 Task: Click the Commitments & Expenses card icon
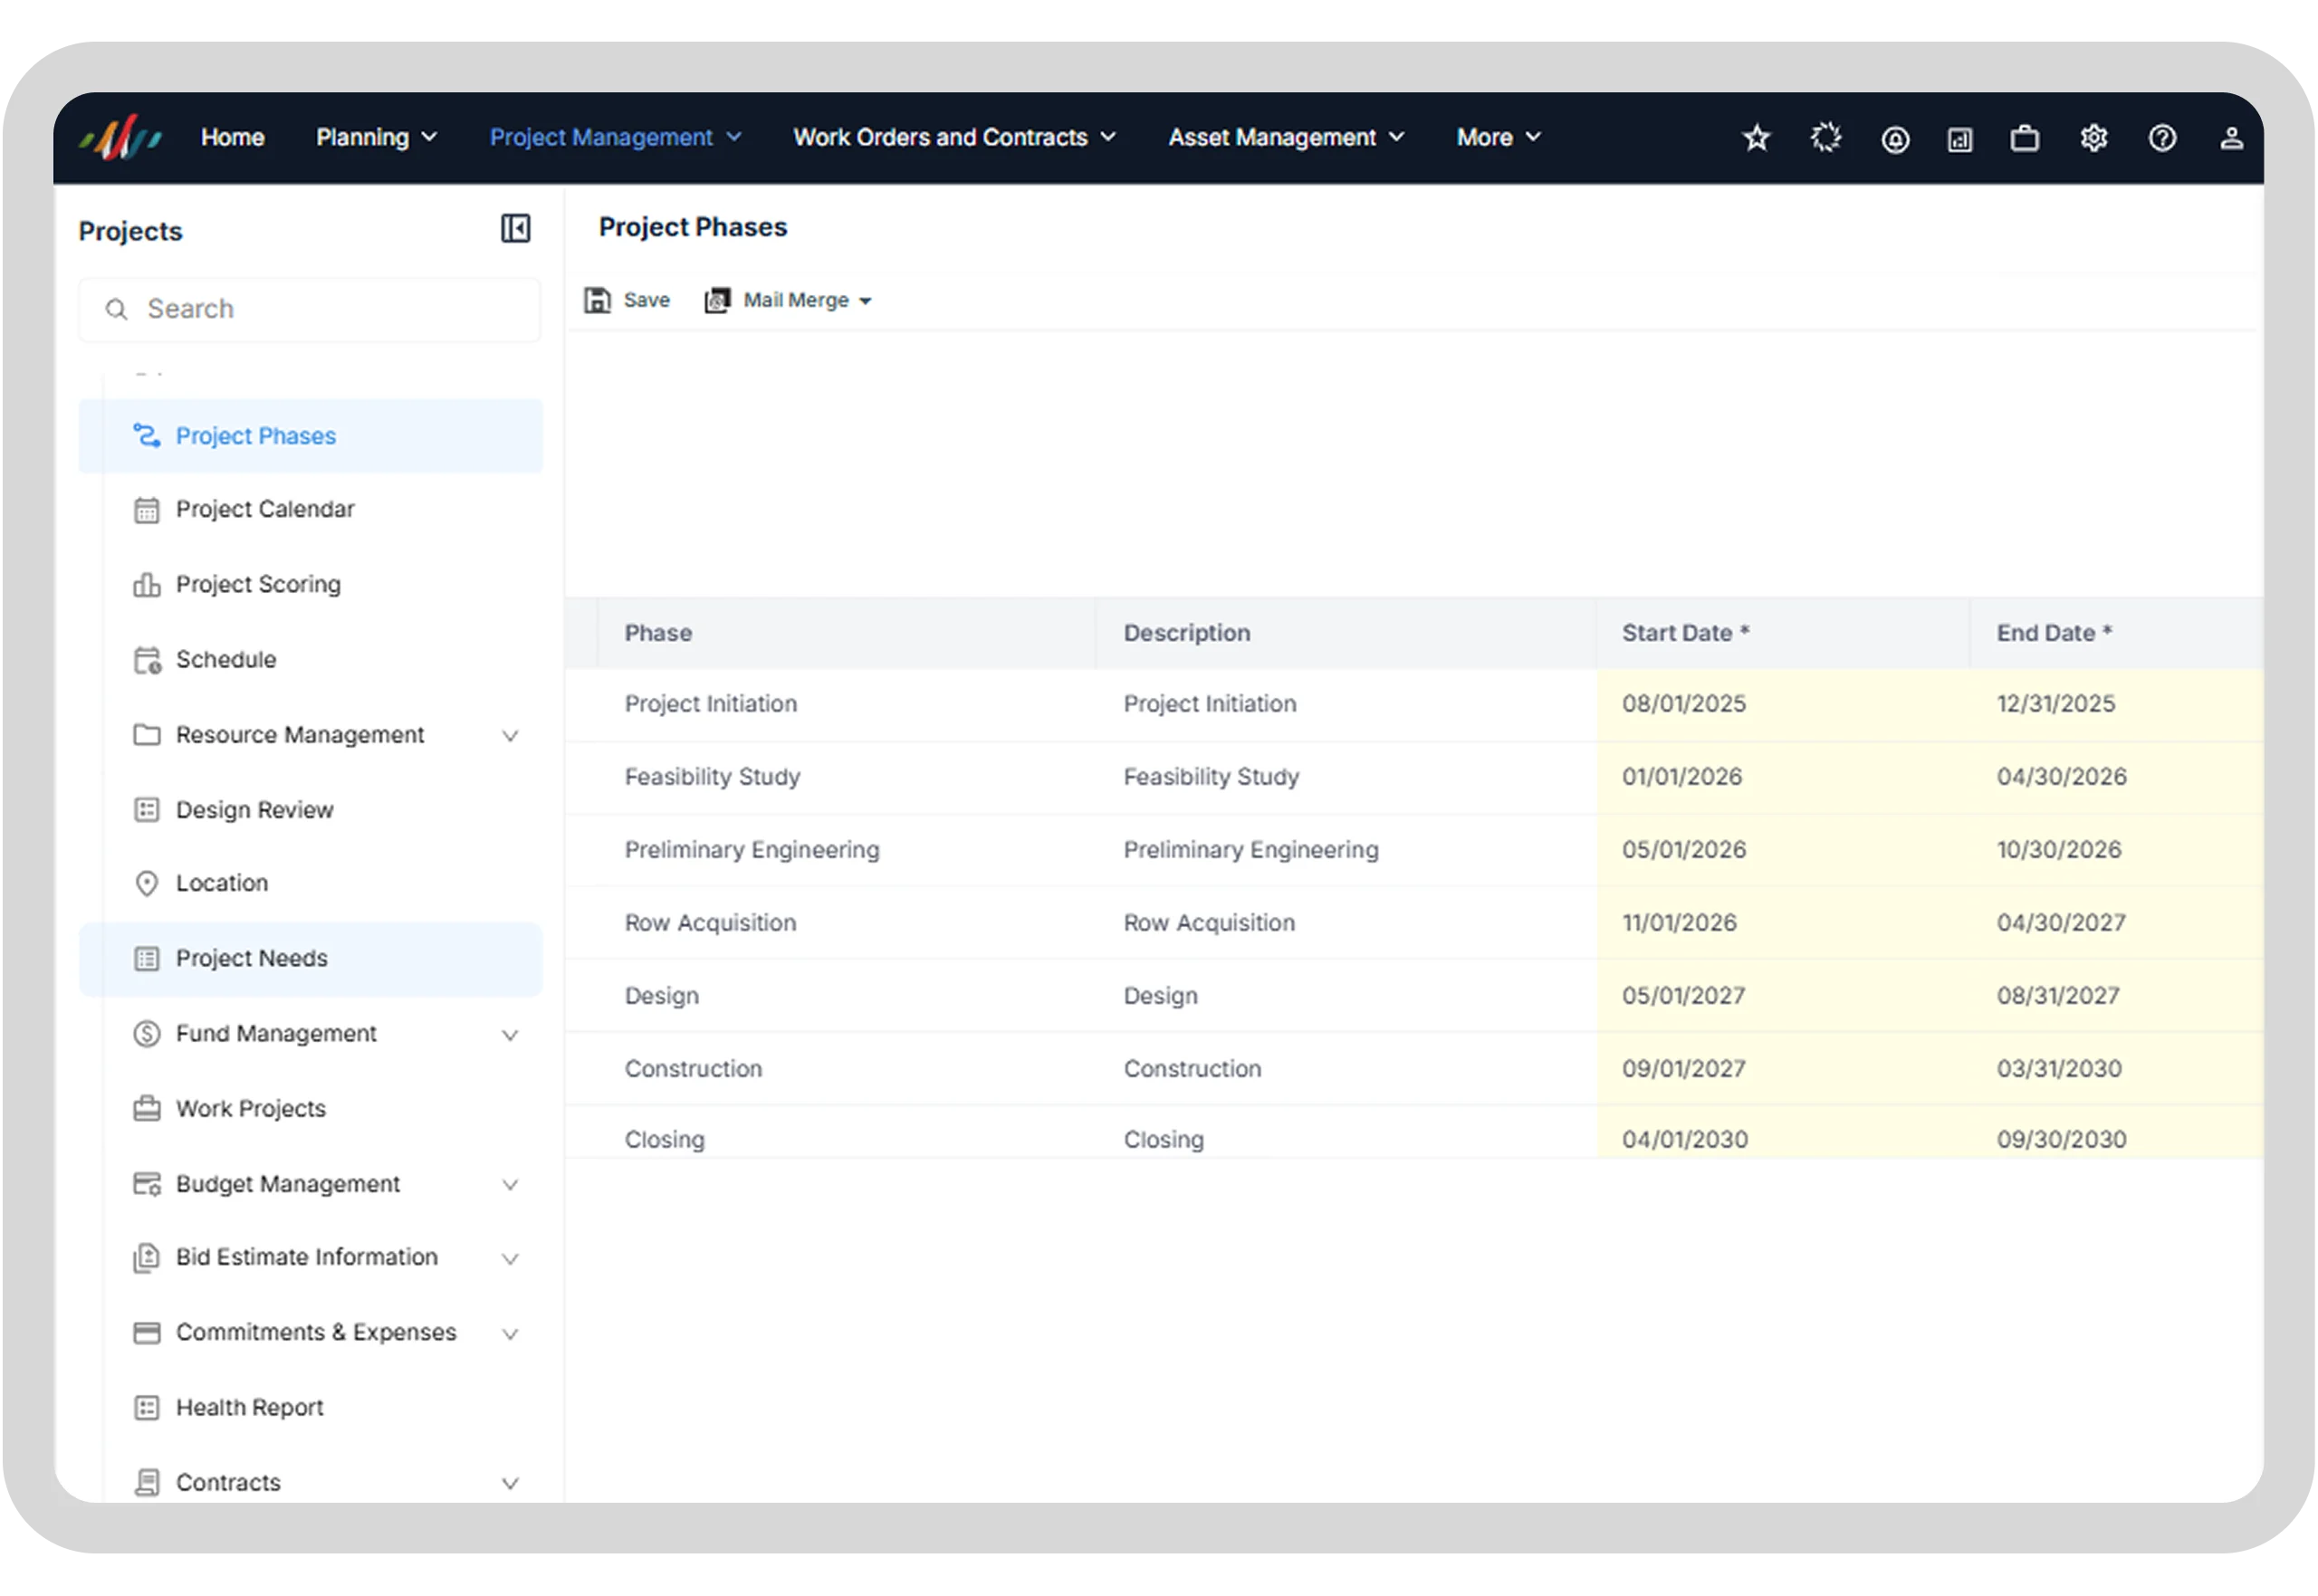(x=147, y=1333)
